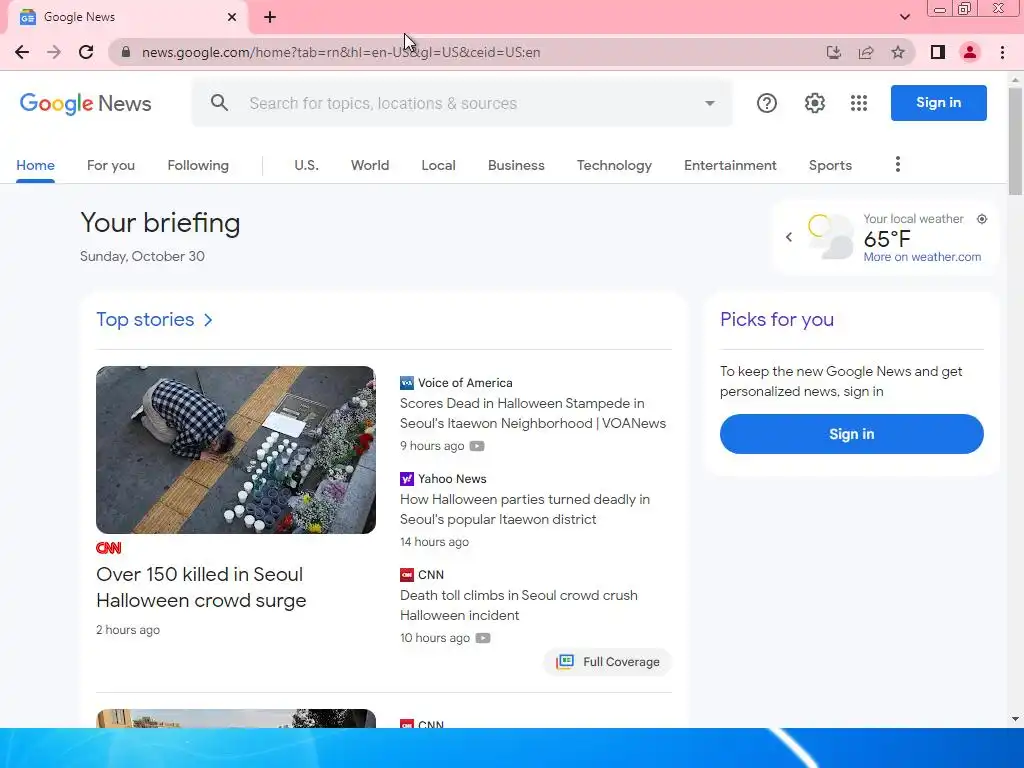Click the CNN source label above Death toll
1024x768 pixels.
[431, 575]
